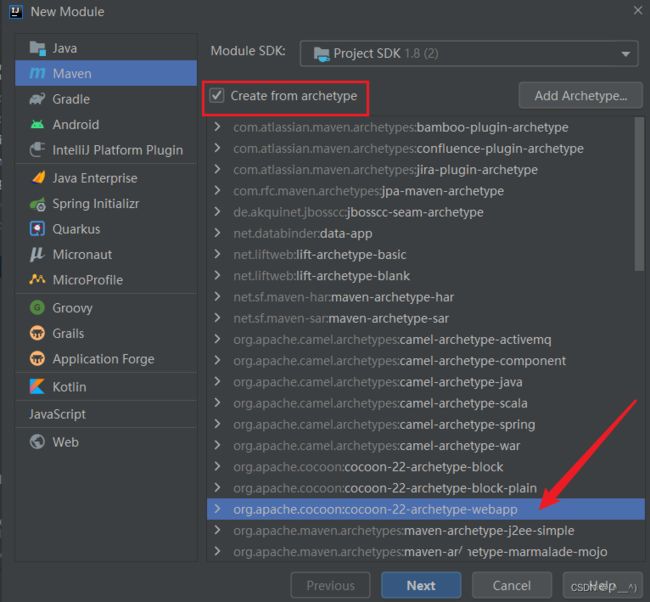Select camel-archetype-war row
Screen dimensions: 650x602
(x=420, y=445)
